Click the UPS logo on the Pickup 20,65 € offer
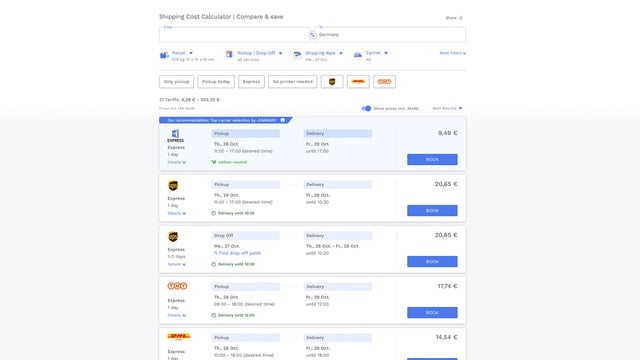The width and height of the screenshot is (640, 360). [173, 186]
